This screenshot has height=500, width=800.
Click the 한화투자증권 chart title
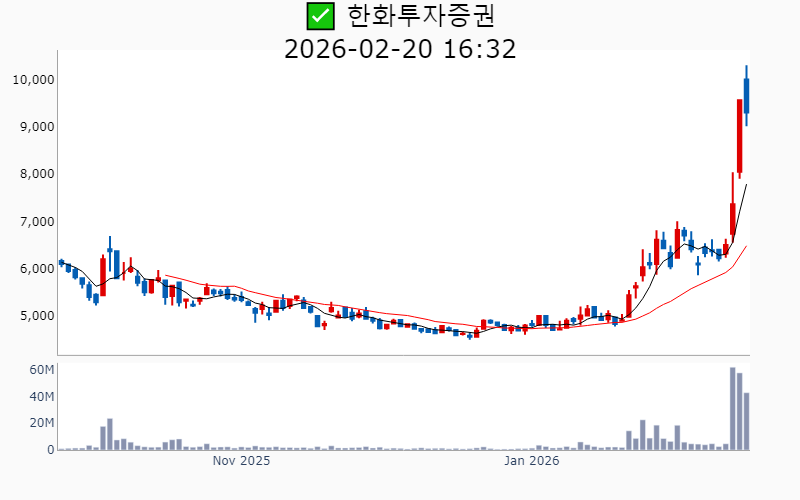point(420,16)
